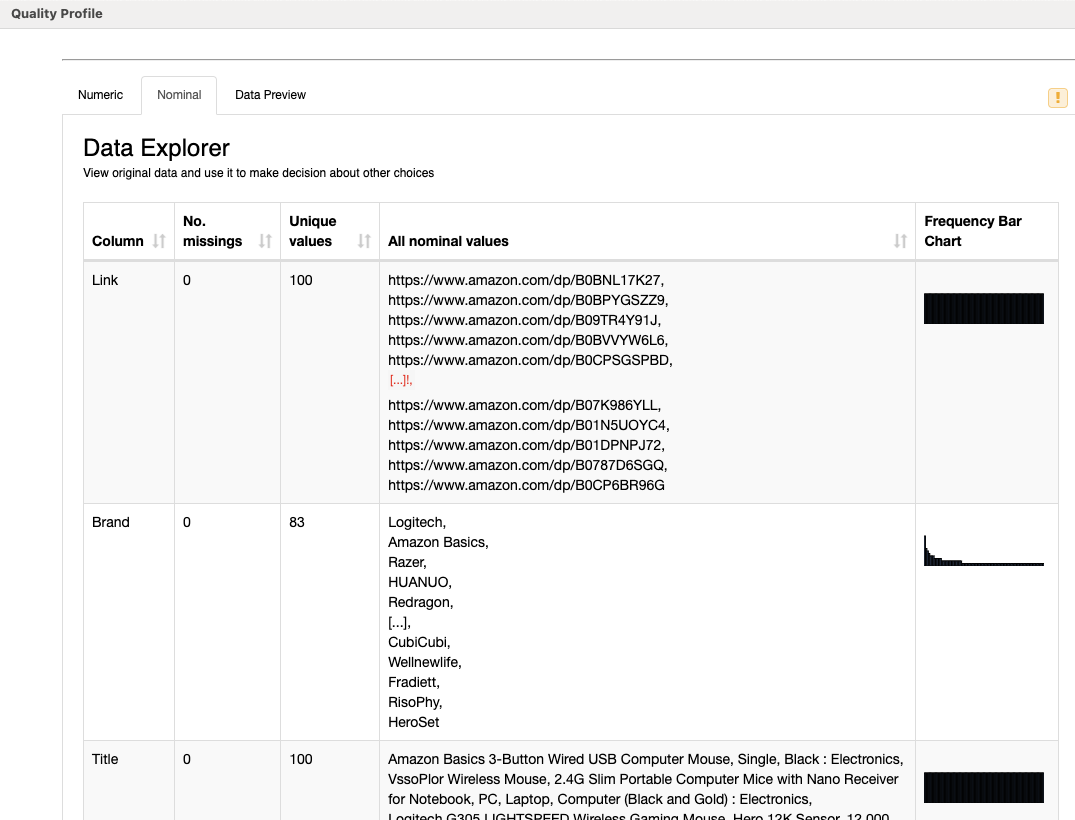Select the Nominal tab

[179, 95]
